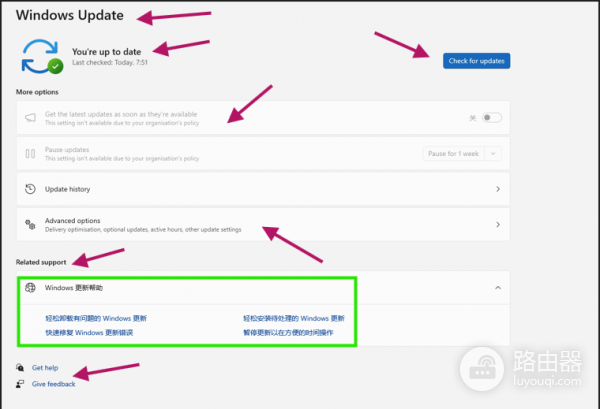
Task: Open Update history via its right chevron
Action: [x=498, y=188]
